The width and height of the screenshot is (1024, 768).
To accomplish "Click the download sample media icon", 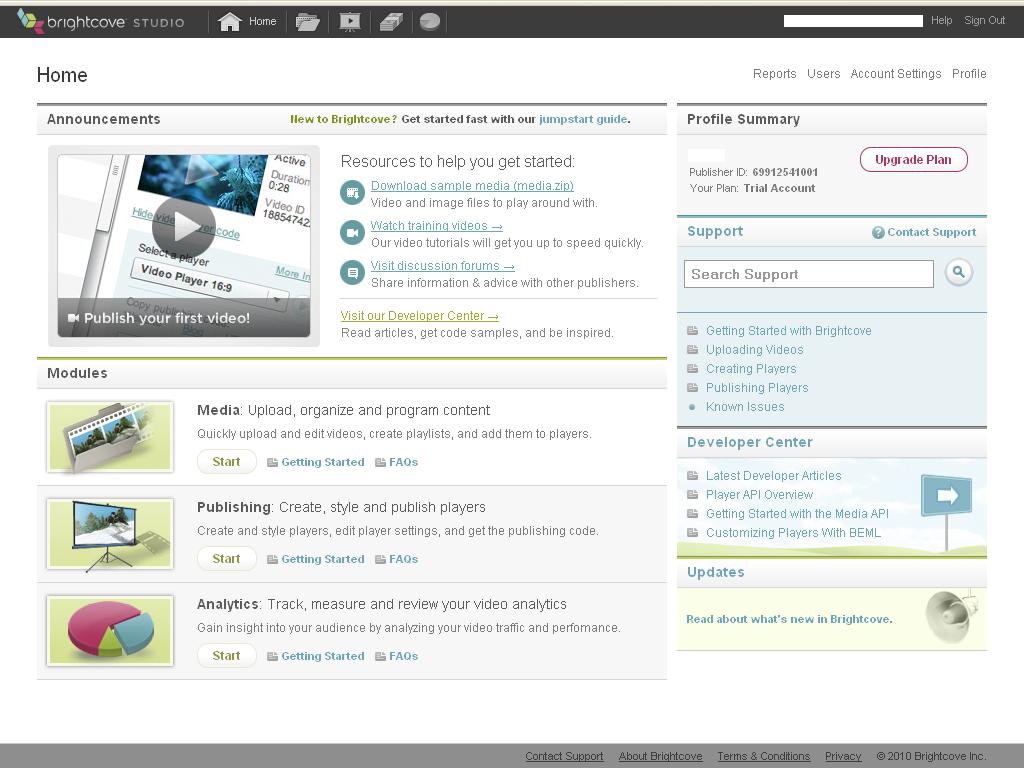I will [353, 192].
